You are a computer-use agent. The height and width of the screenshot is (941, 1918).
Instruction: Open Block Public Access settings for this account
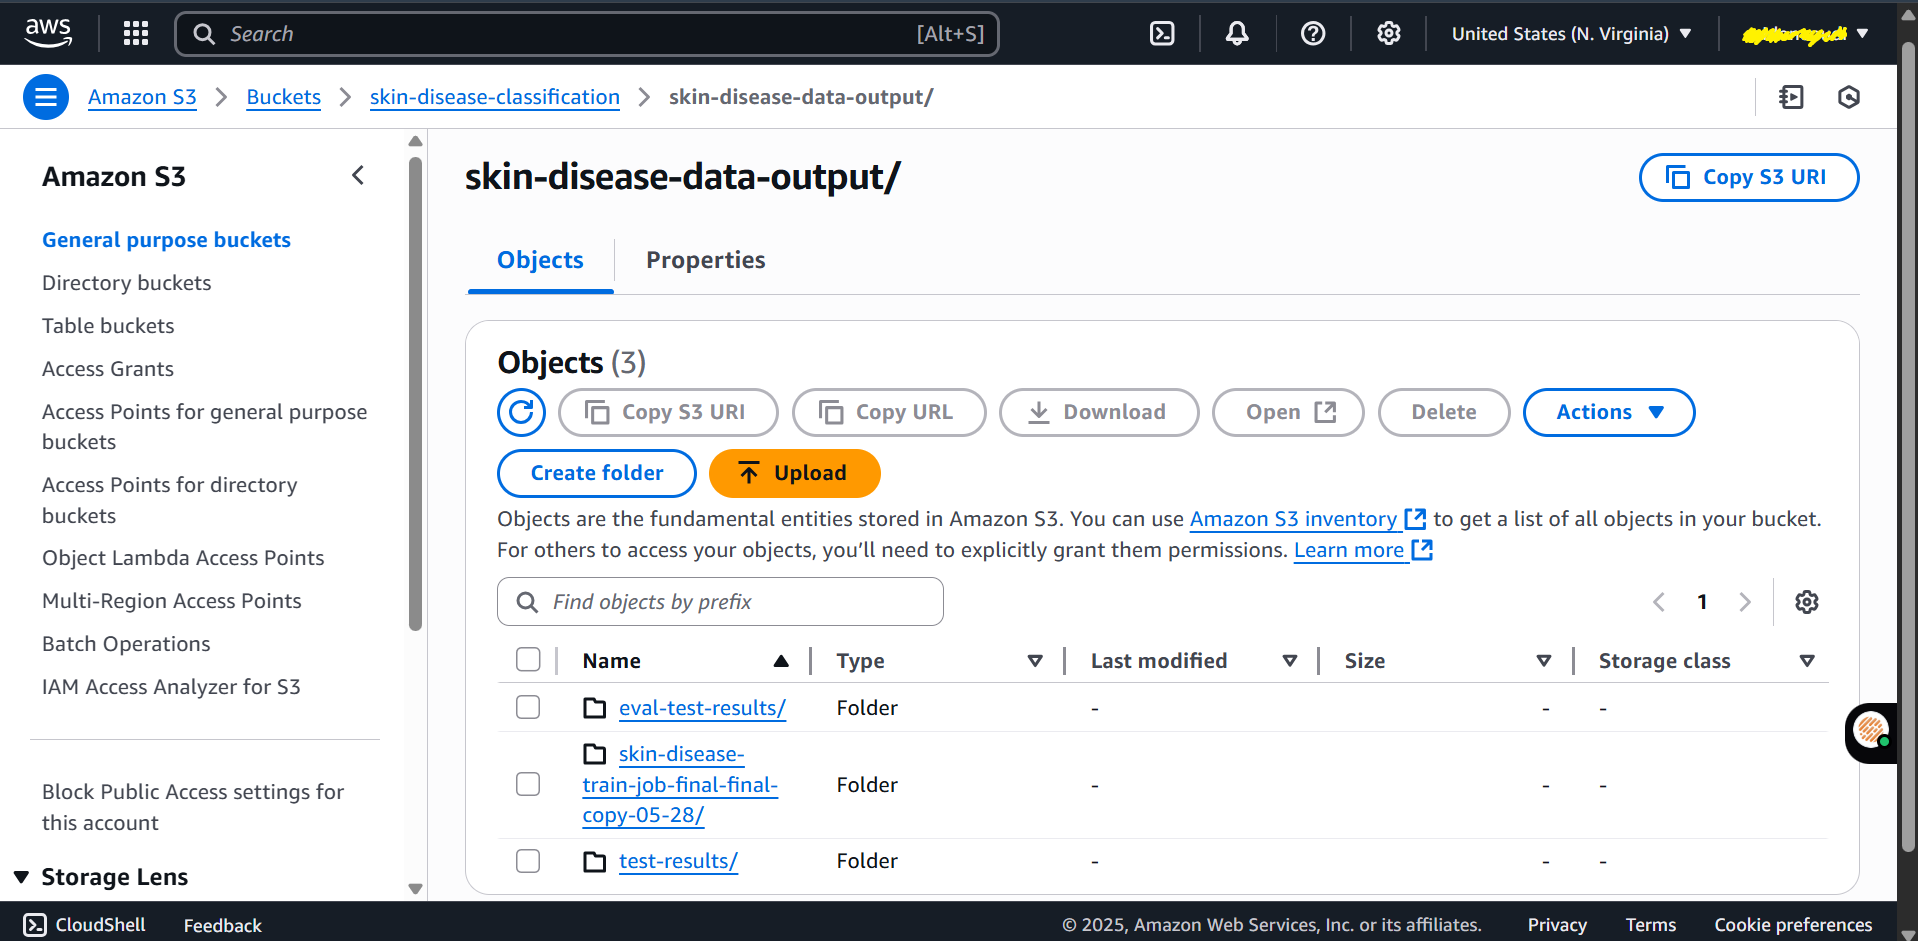tap(193, 807)
